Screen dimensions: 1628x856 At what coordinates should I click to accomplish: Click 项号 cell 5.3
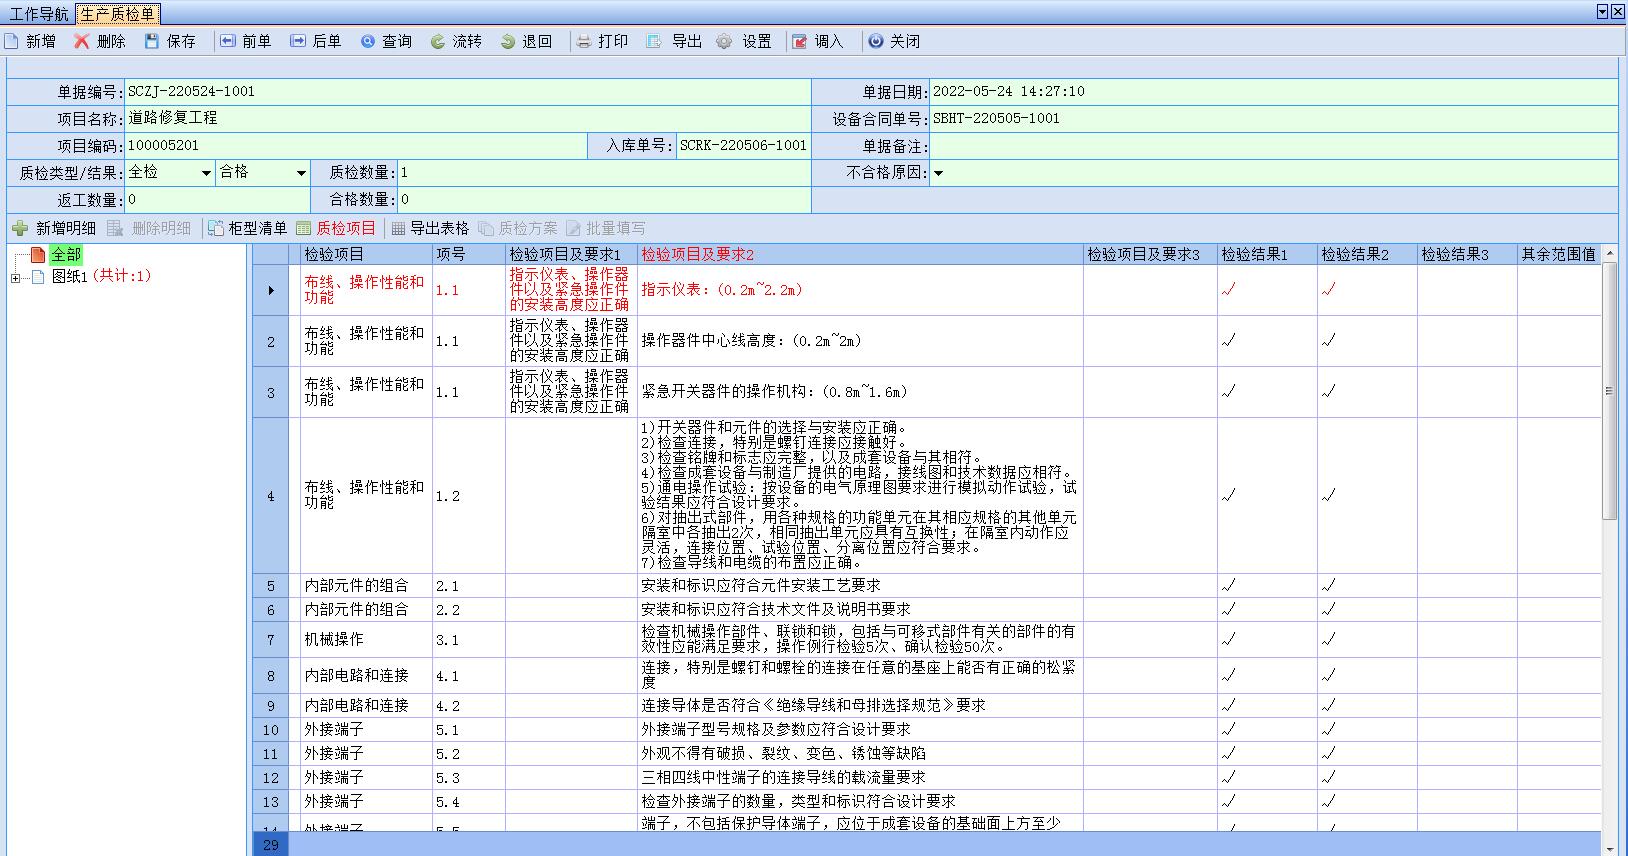[x=469, y=778]
